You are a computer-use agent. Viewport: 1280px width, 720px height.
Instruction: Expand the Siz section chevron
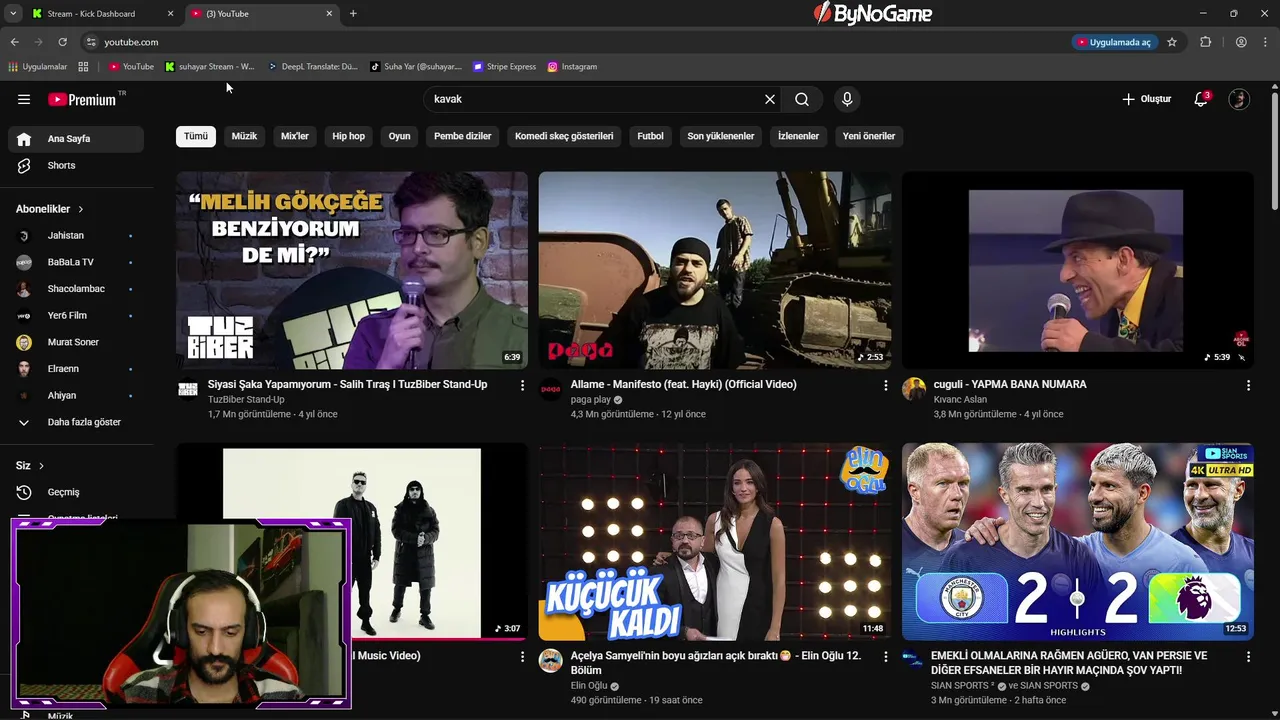pyautogui.click(x=42, y=466)
